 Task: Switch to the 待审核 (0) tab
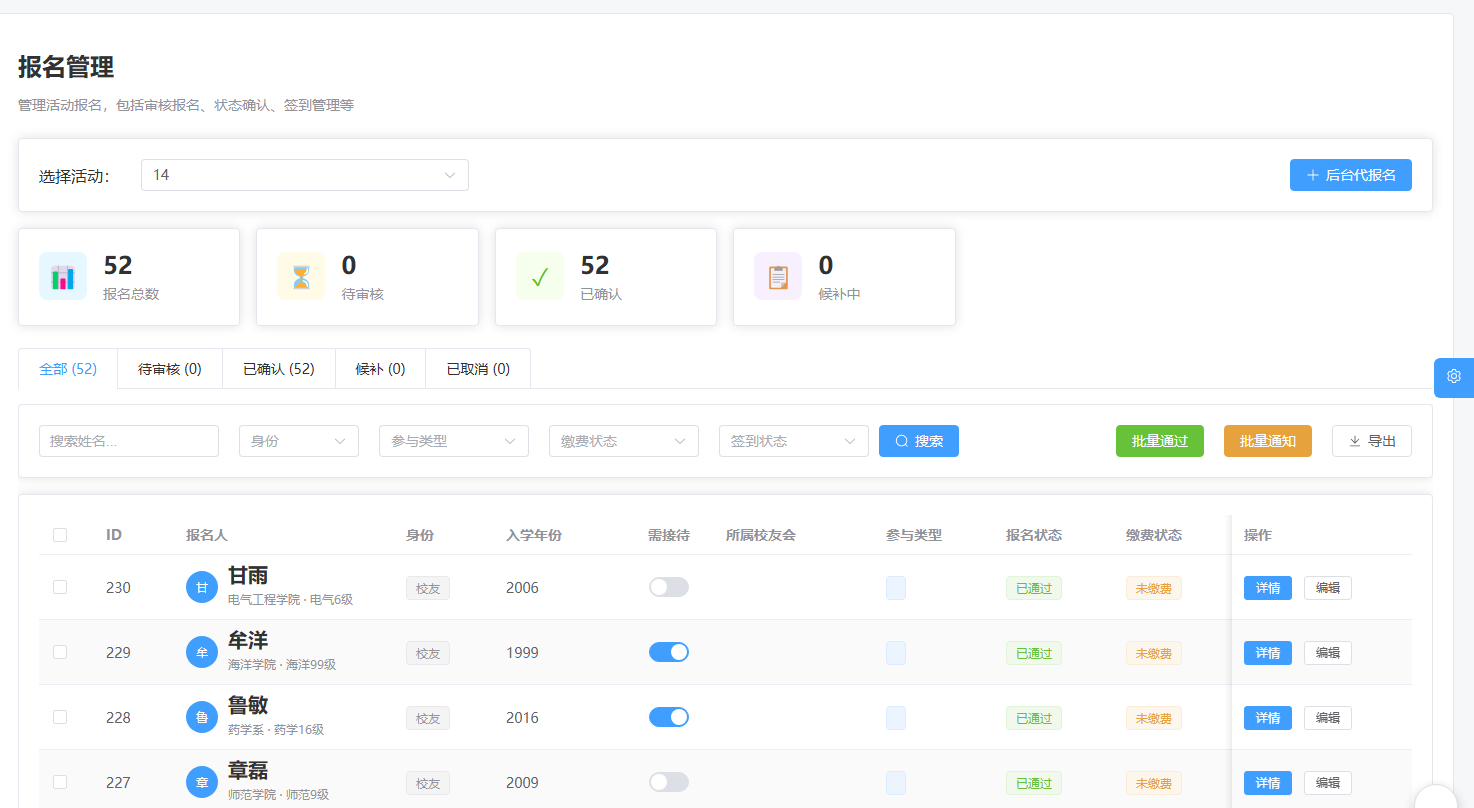(170, 369)
